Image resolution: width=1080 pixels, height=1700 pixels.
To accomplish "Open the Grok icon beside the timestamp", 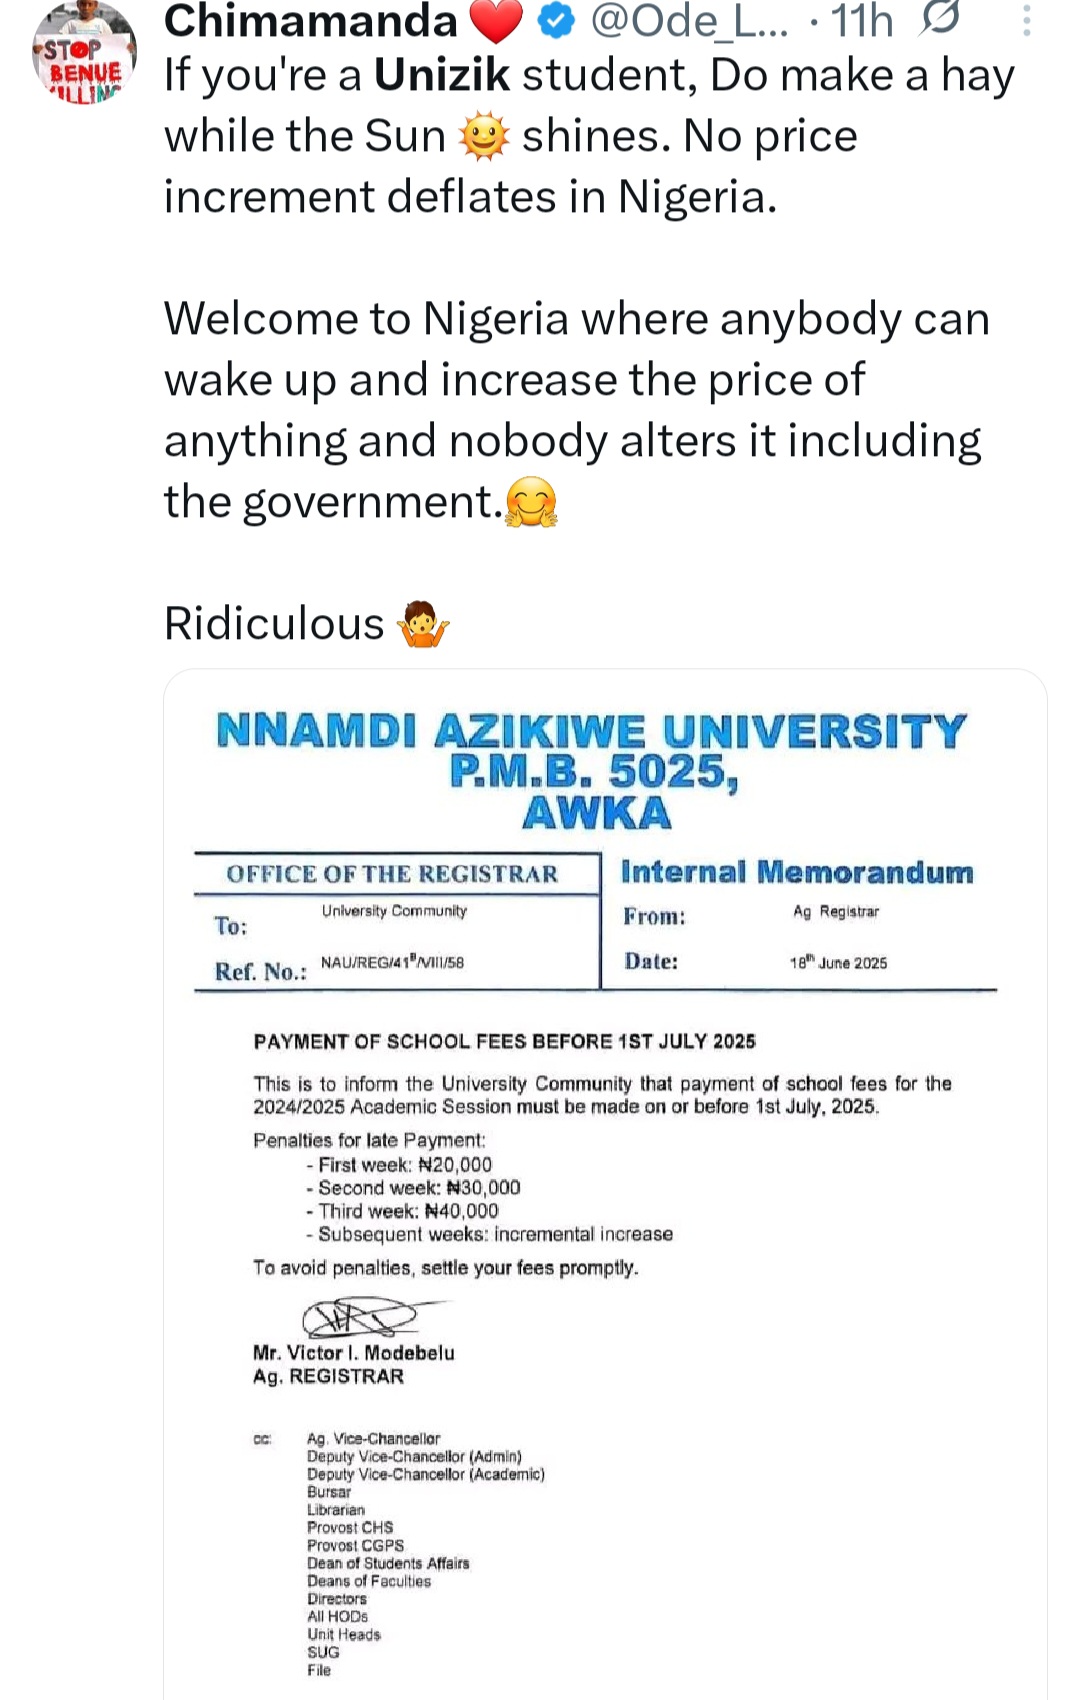I will pyautogui.click(x=940, y=19).
